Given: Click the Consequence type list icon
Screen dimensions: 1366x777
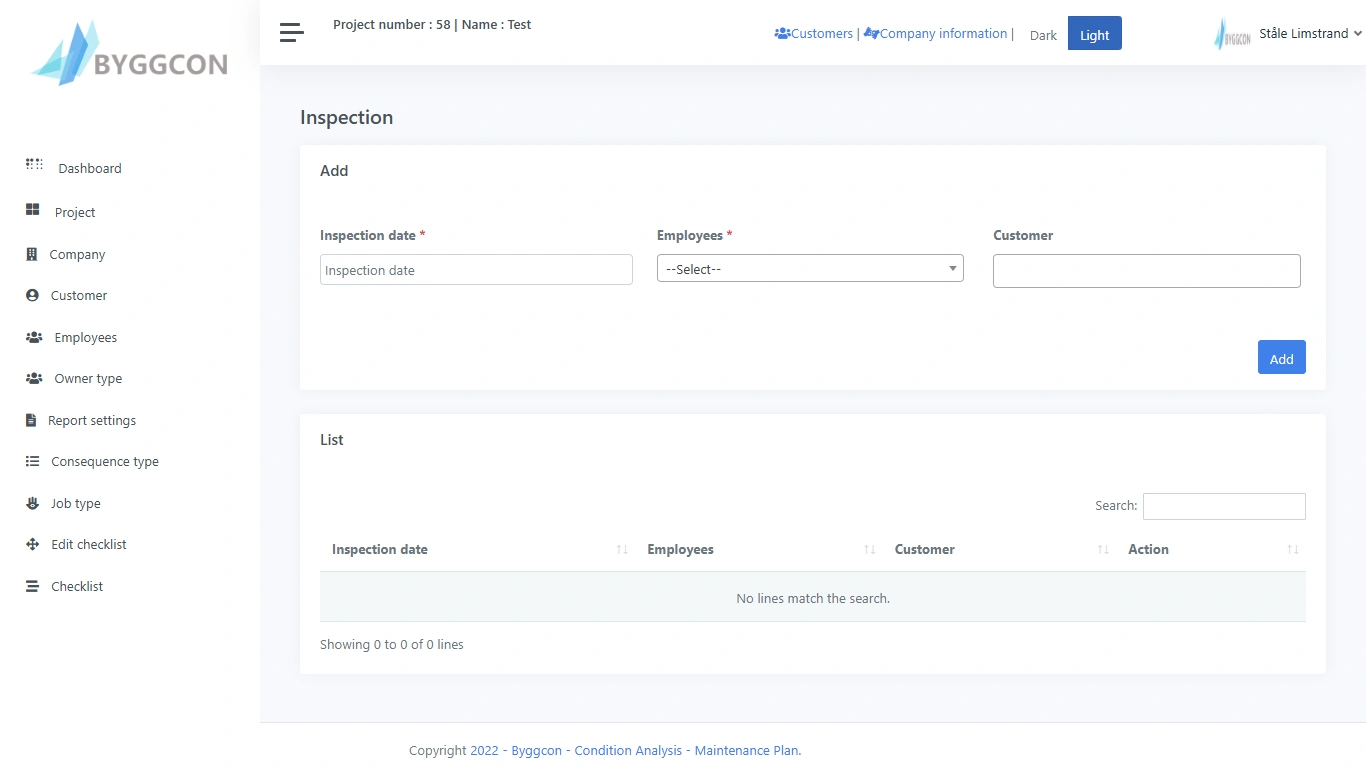Looking at the screenshot, I should point(32,461).
